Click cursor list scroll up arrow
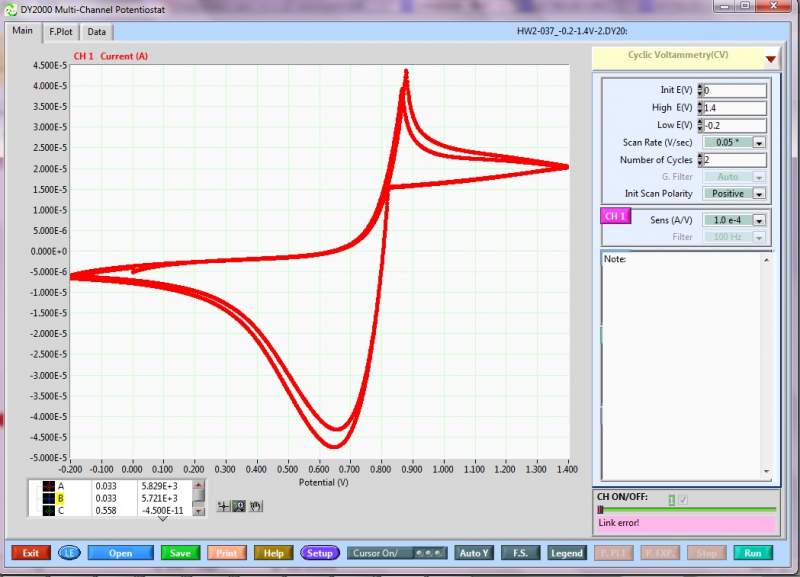 click(199, 485)
